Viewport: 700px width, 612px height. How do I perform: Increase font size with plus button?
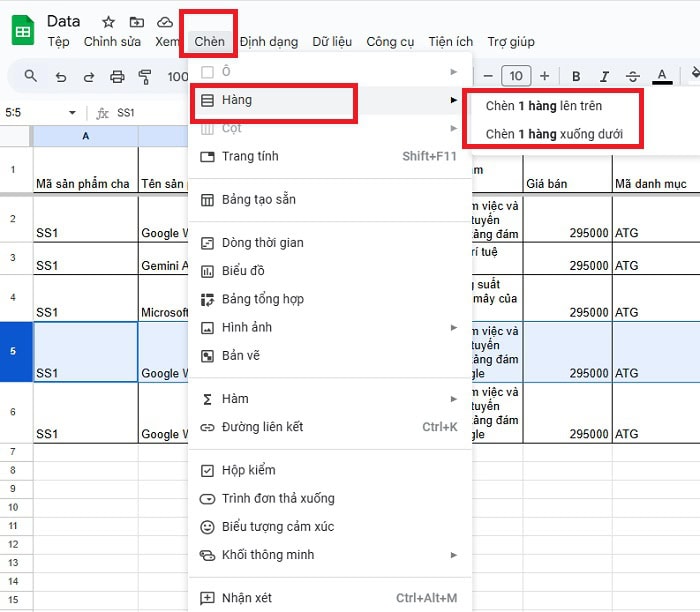[x=544, y=76]
